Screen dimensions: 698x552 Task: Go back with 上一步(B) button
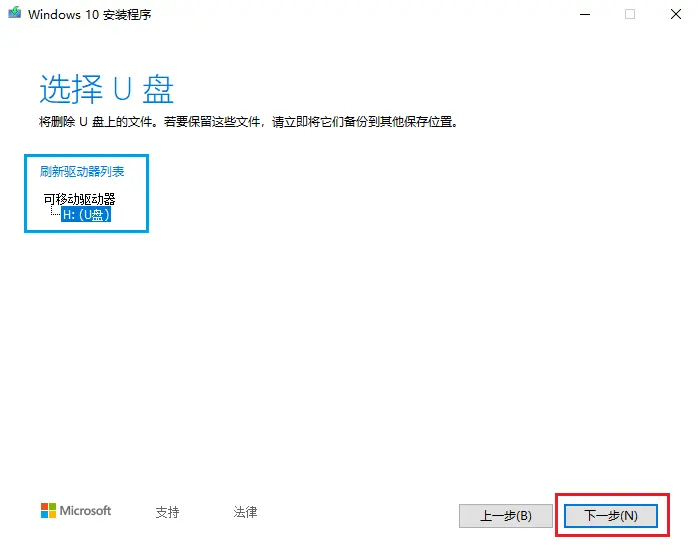[505, 516]
